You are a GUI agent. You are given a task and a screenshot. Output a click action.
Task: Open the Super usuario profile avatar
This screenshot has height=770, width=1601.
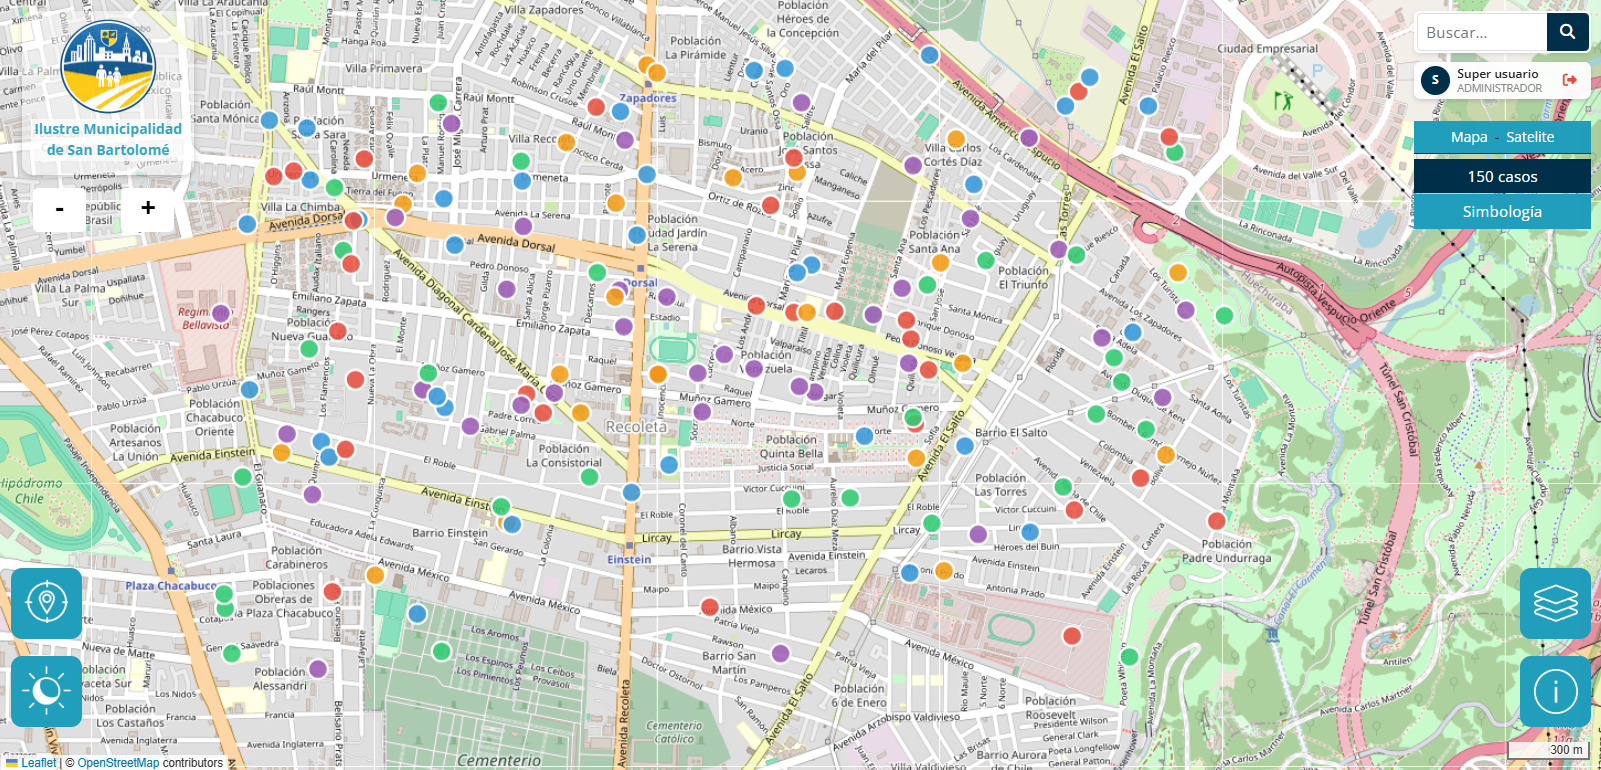1435,80
